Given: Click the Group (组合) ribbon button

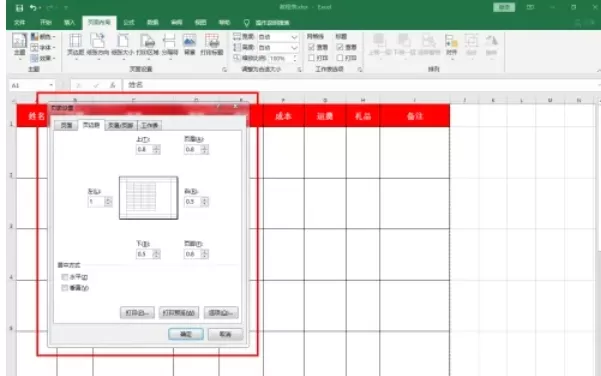Looking at the screenshot, I should (x=471, y=45).
